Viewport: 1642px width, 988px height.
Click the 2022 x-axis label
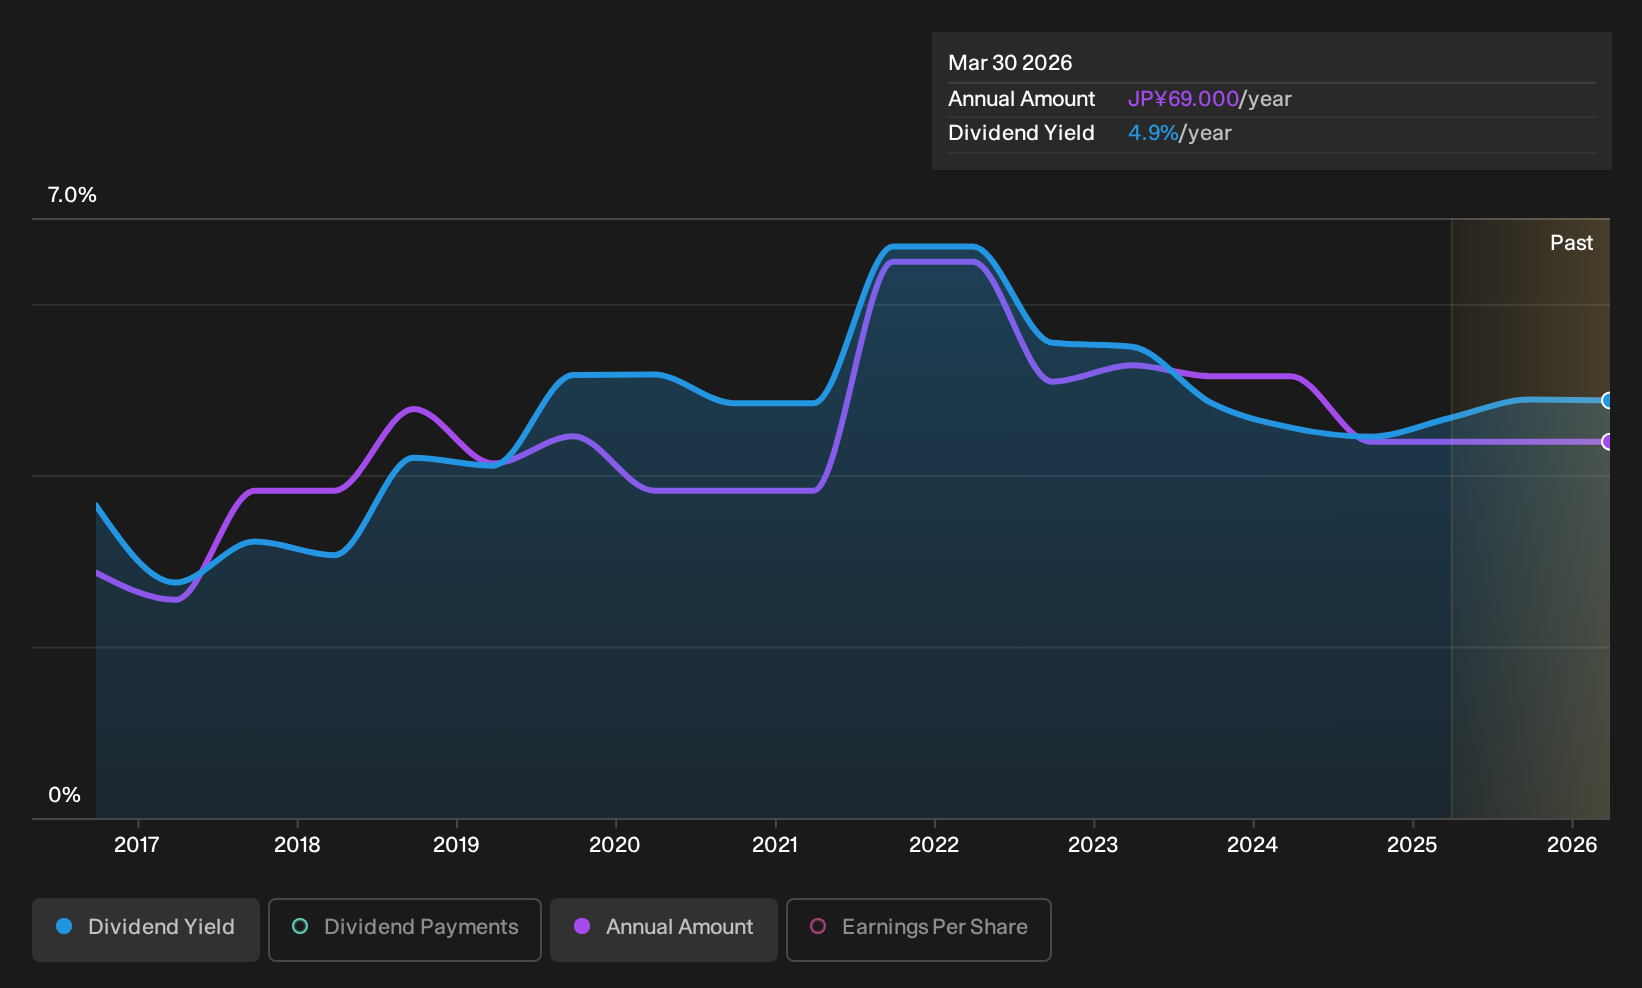click(934, 845)
